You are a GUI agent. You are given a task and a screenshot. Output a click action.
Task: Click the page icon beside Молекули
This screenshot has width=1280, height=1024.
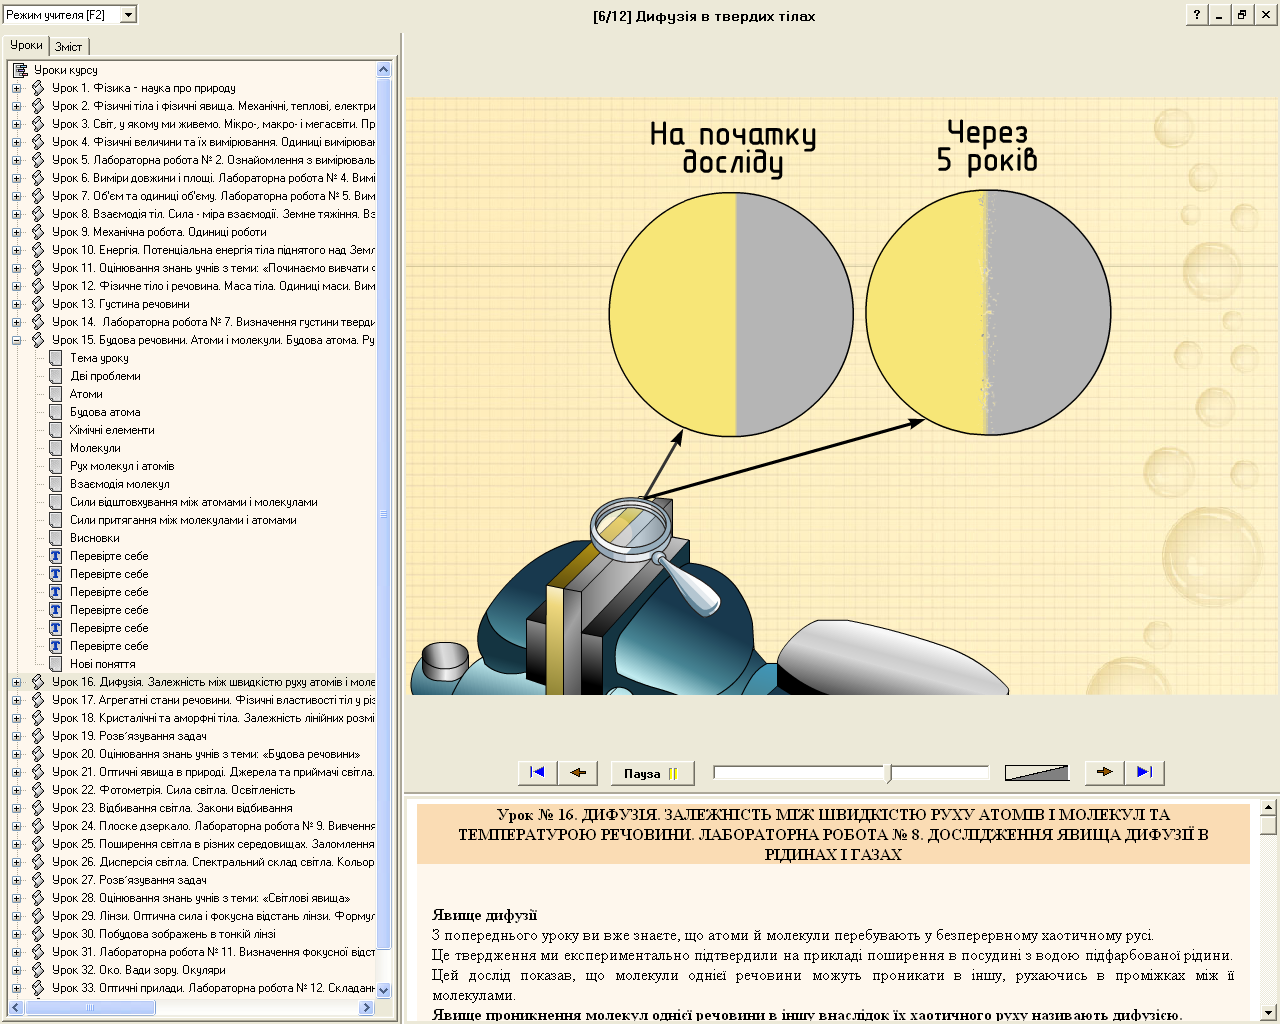(x=56, y=448)
